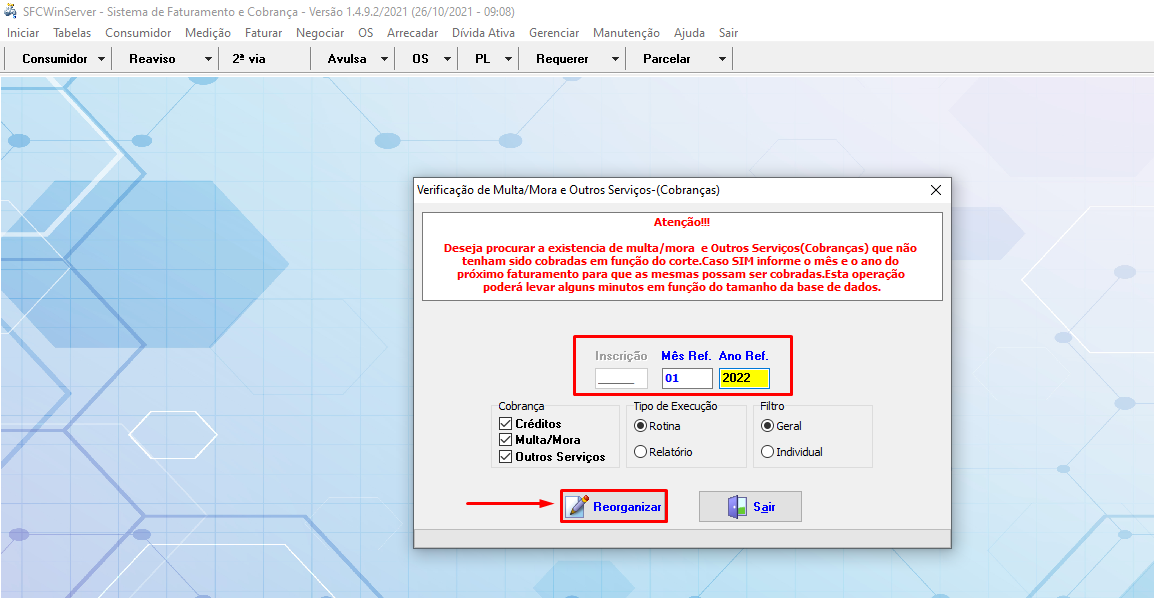
Task: Click the Sair door icon
Action: (737, 507)
